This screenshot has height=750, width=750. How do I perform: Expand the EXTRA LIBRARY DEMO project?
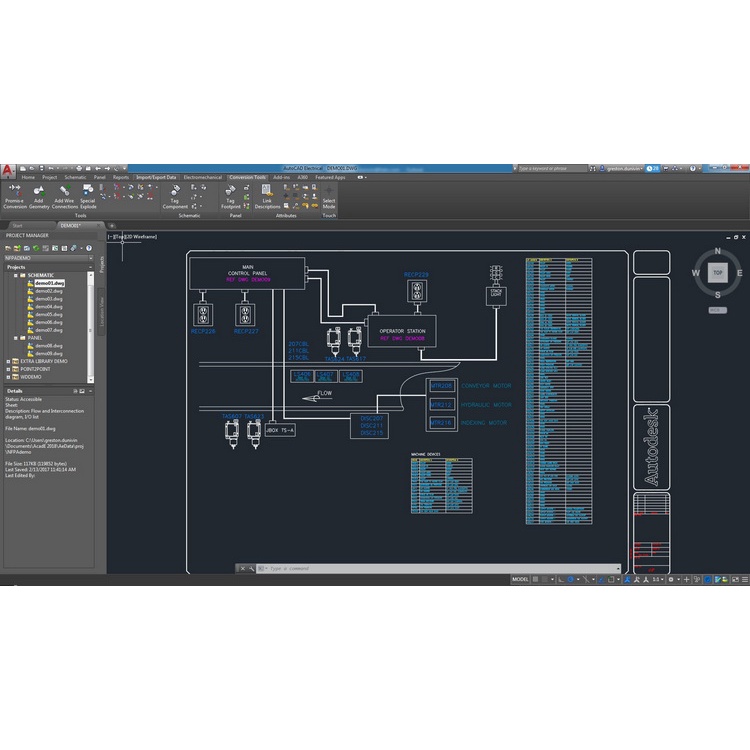(x=9, y=360)
